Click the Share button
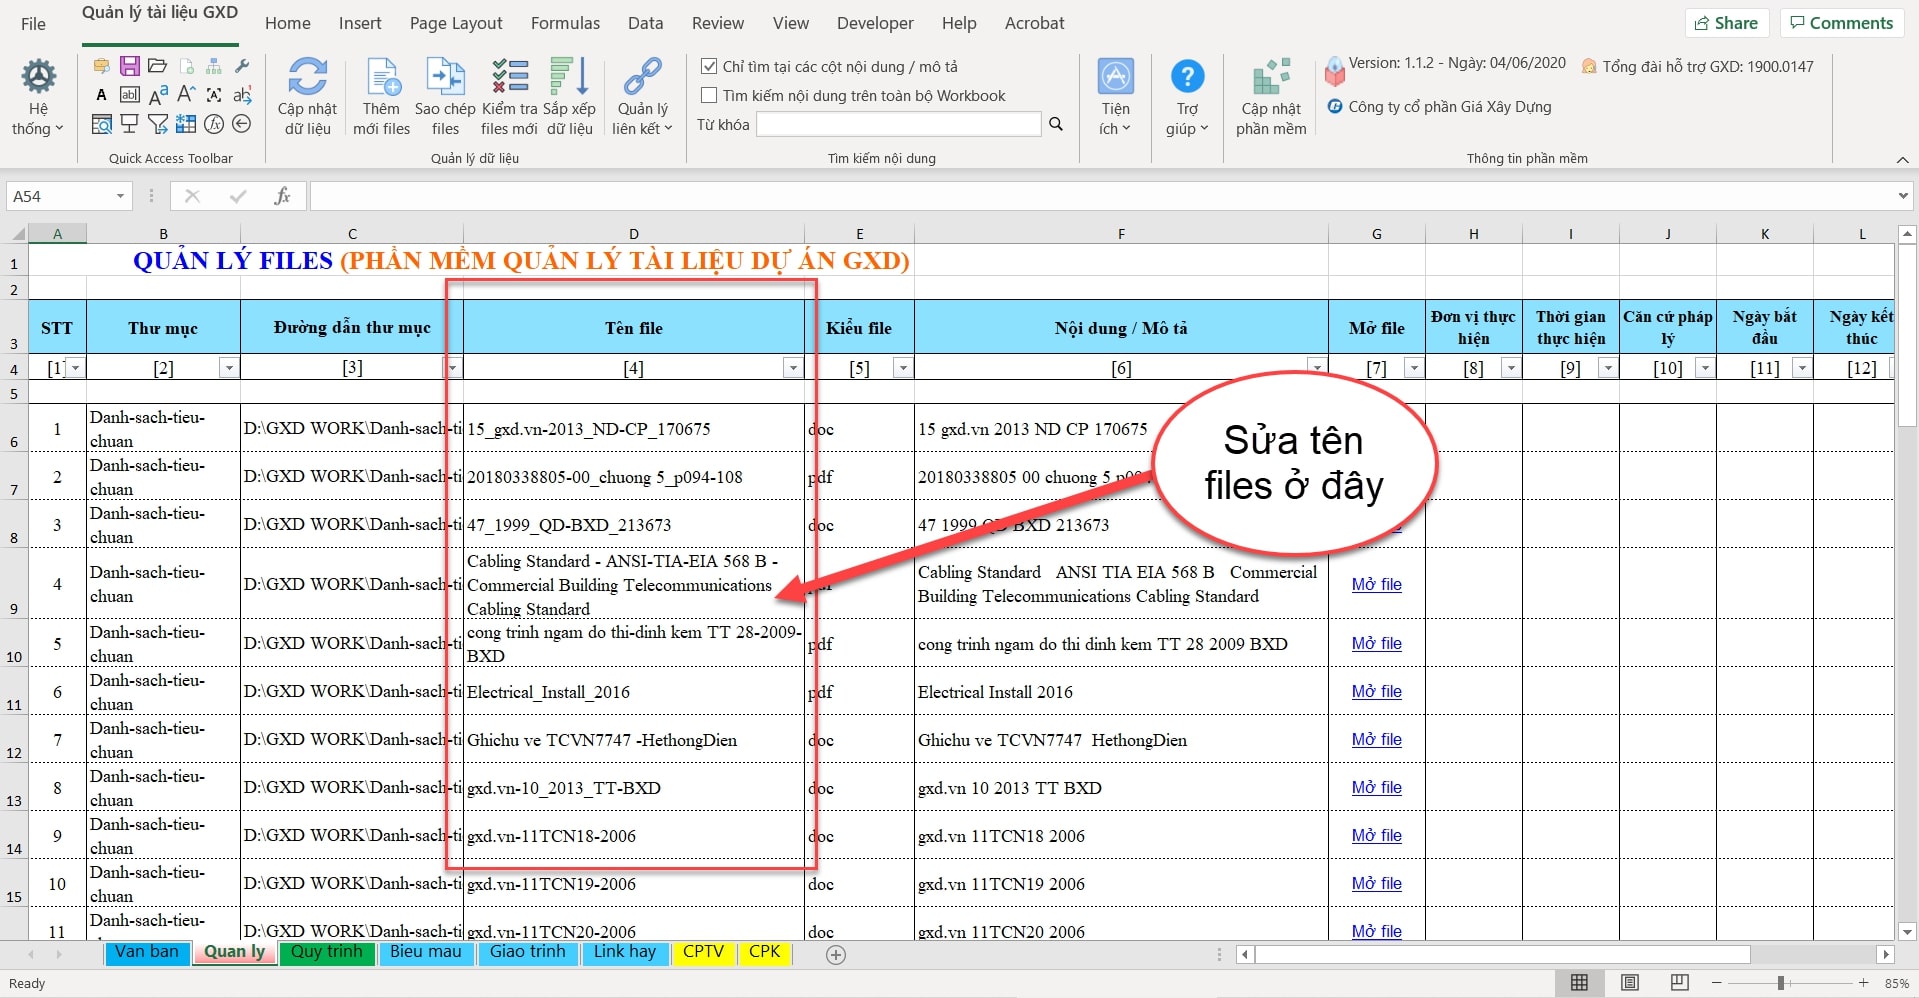Image resolution: width=1919 pixels, height=998 pixels. pyautogui.click(x=1726, y=23)
